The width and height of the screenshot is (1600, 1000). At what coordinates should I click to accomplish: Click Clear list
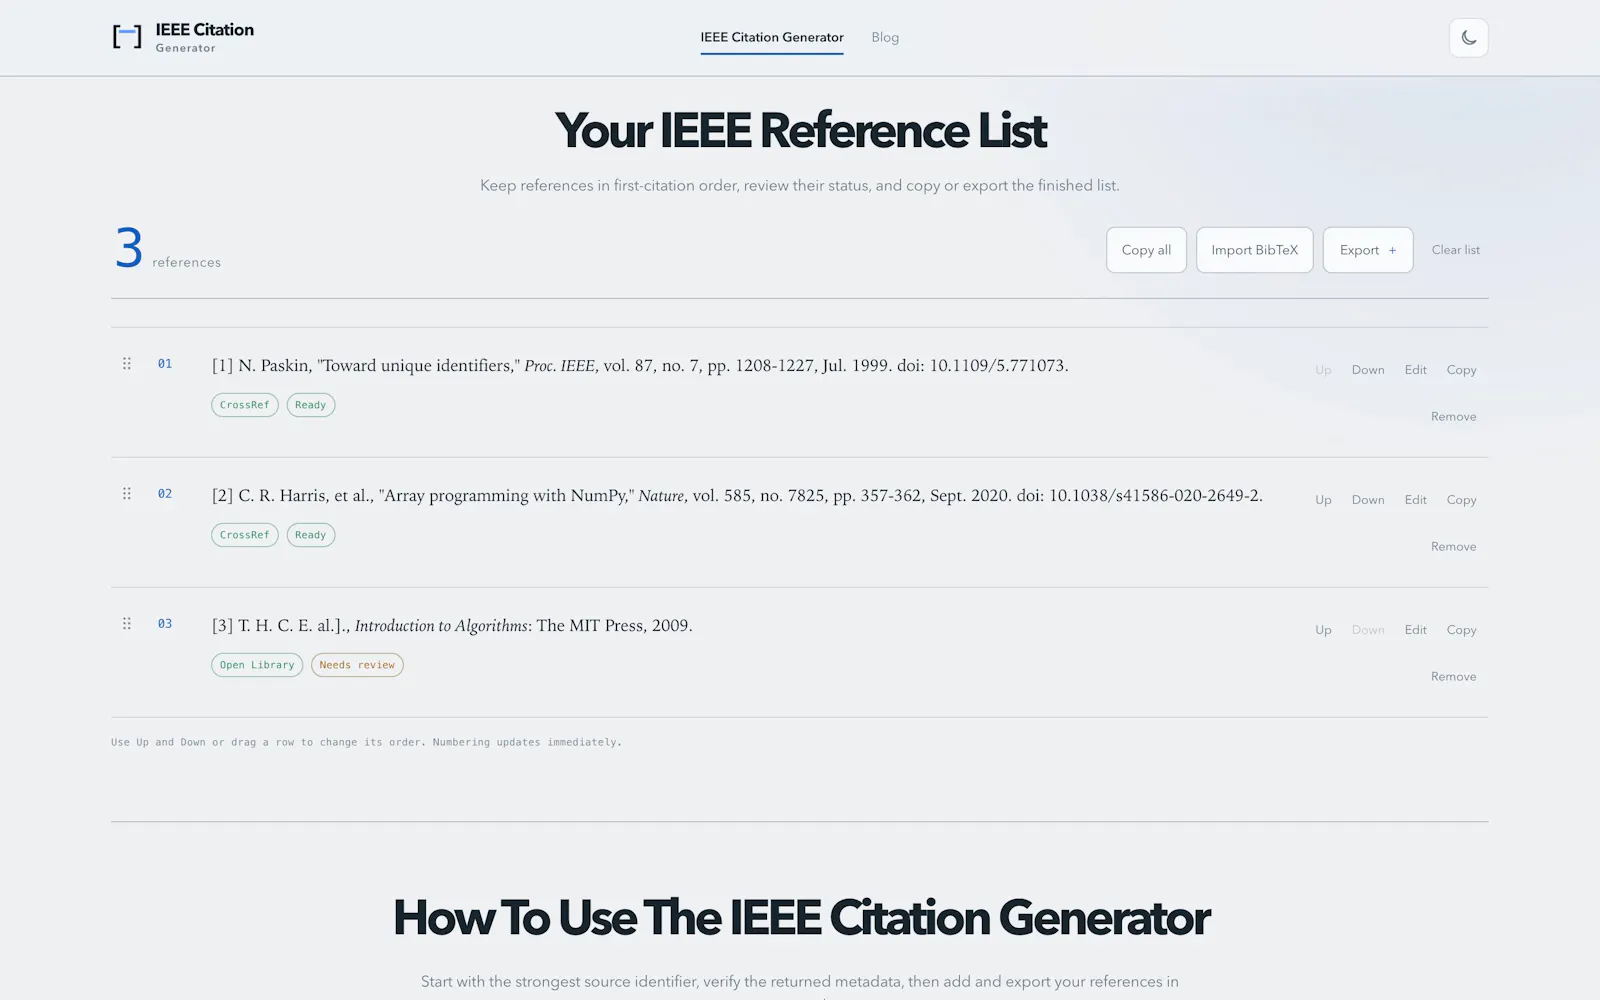1455,250
